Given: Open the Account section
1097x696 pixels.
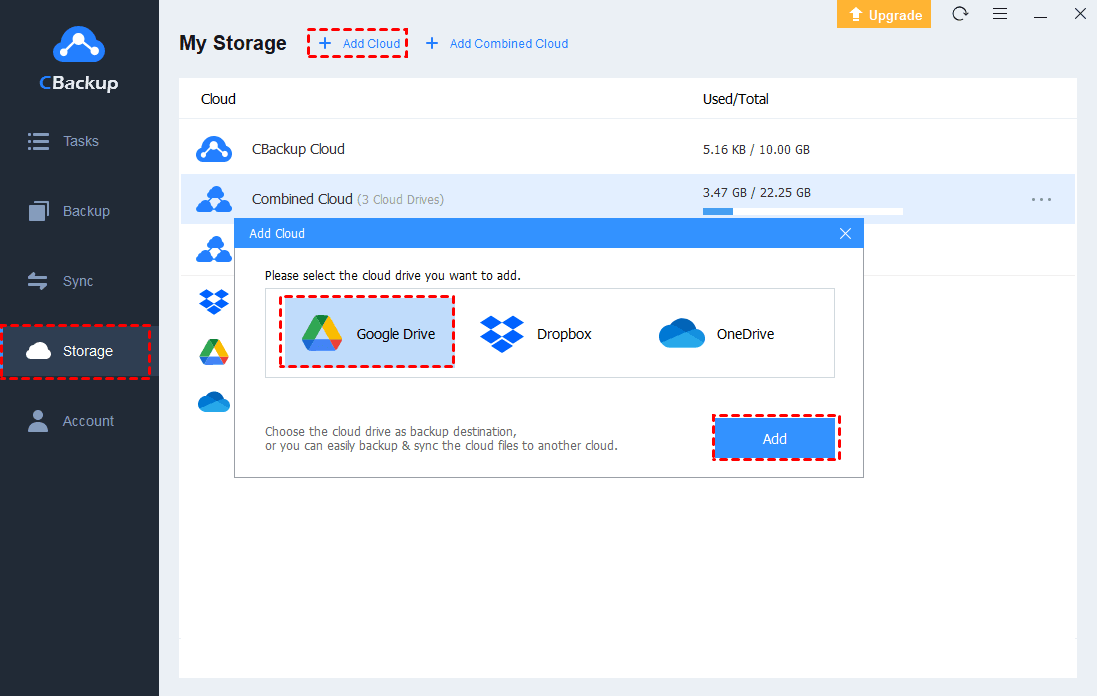Looking at the screenshot, I should click(79, 421).
